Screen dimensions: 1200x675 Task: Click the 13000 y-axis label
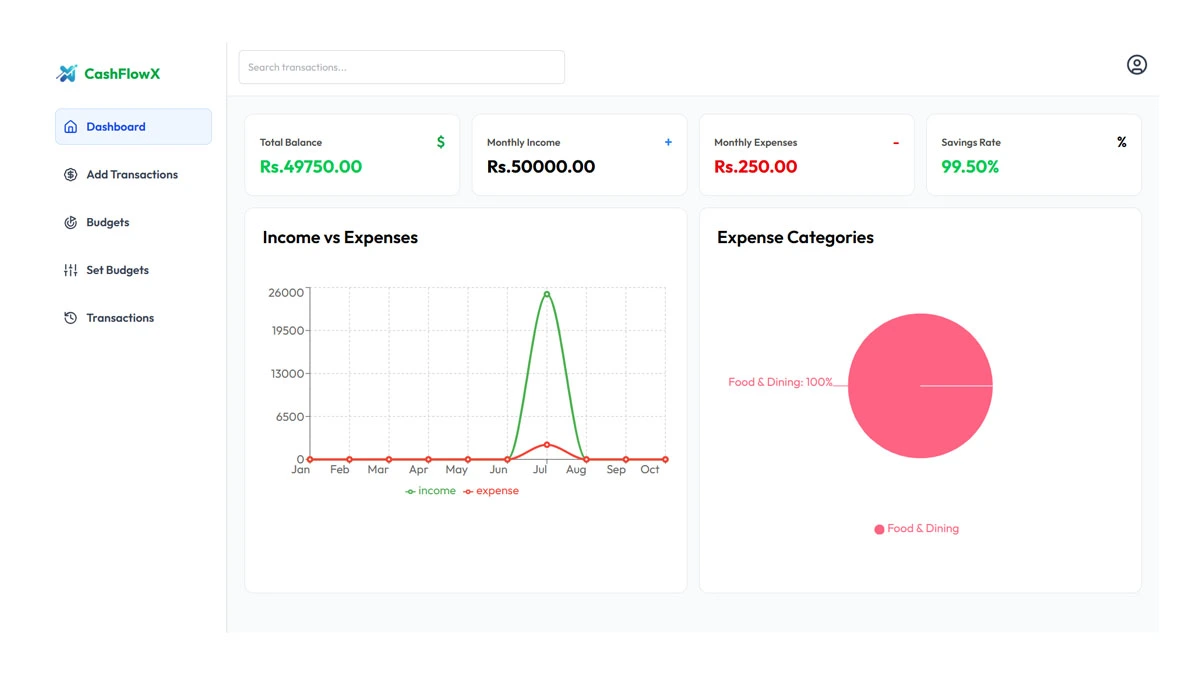tap(286, 374)
